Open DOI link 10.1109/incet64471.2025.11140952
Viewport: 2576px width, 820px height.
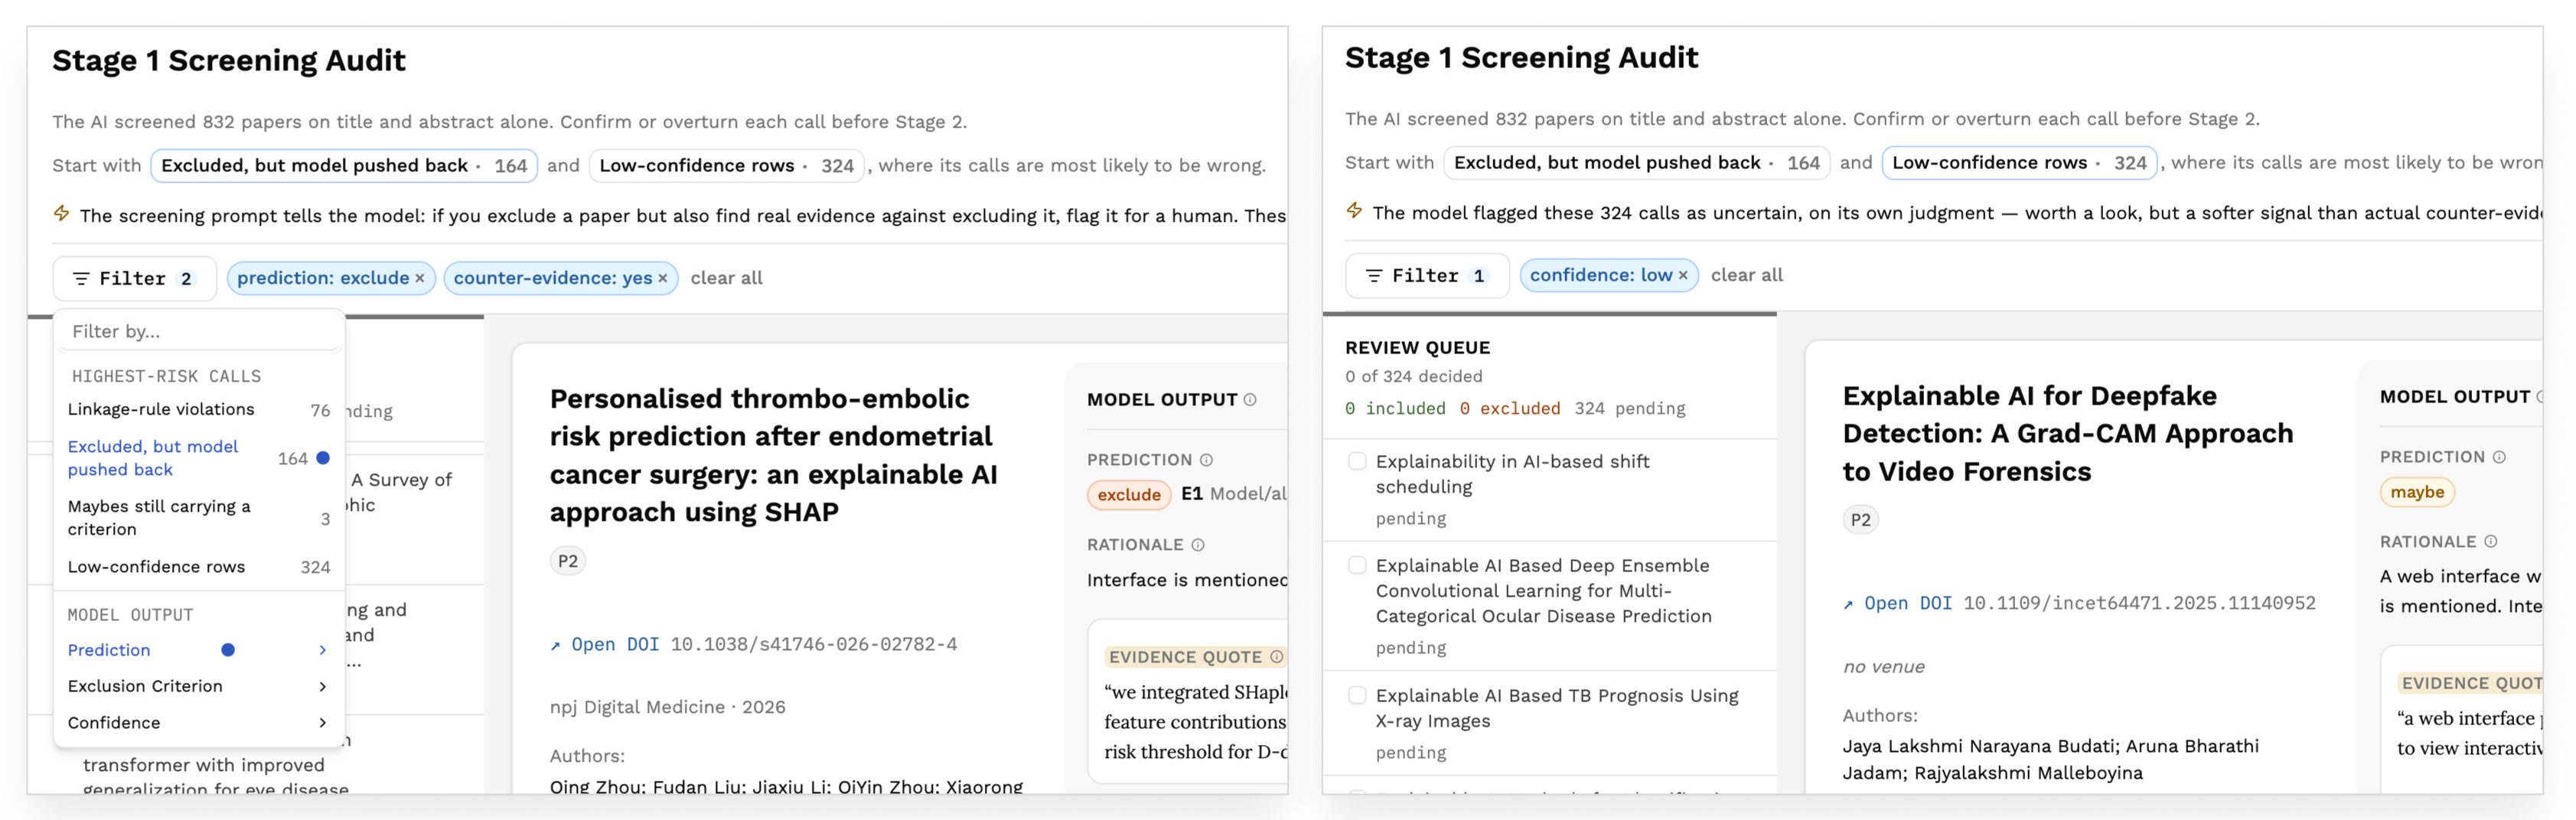[2079, 604]
